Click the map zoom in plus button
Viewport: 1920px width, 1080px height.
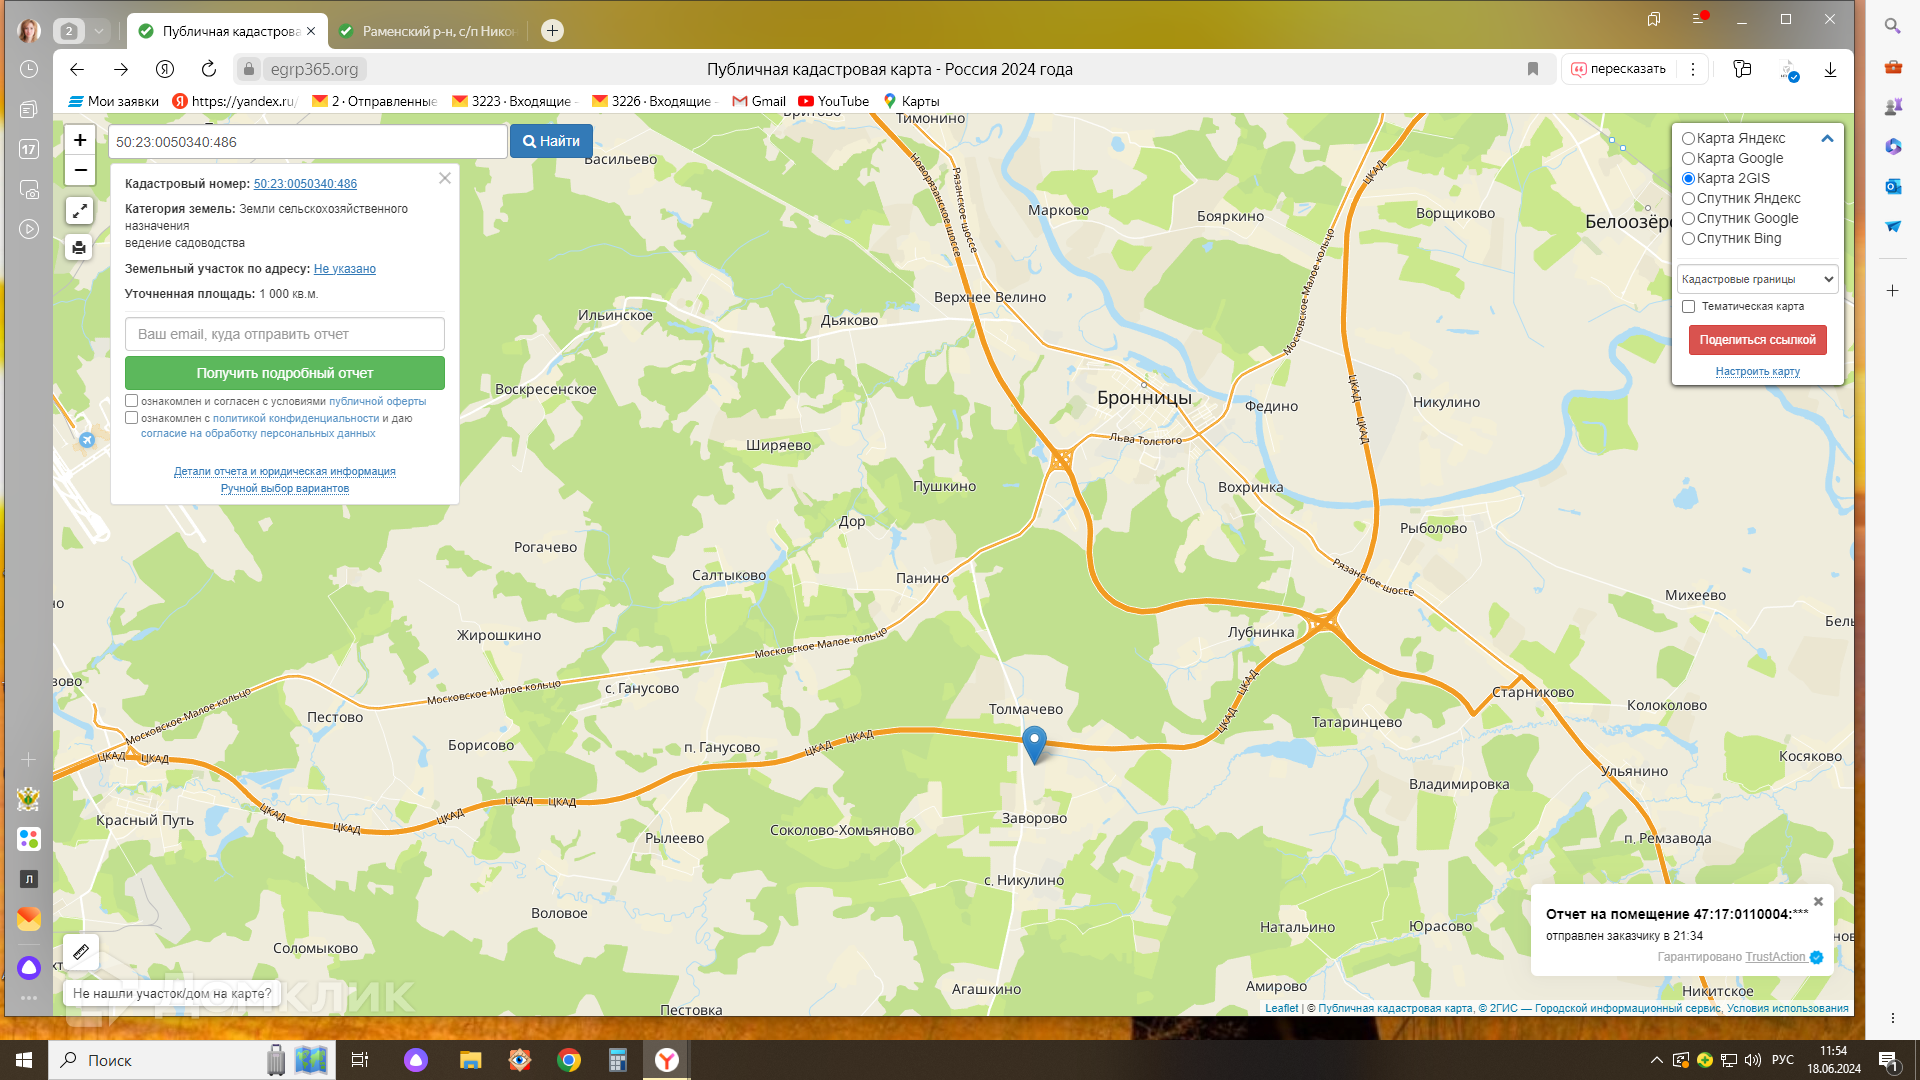coord(80,140)
